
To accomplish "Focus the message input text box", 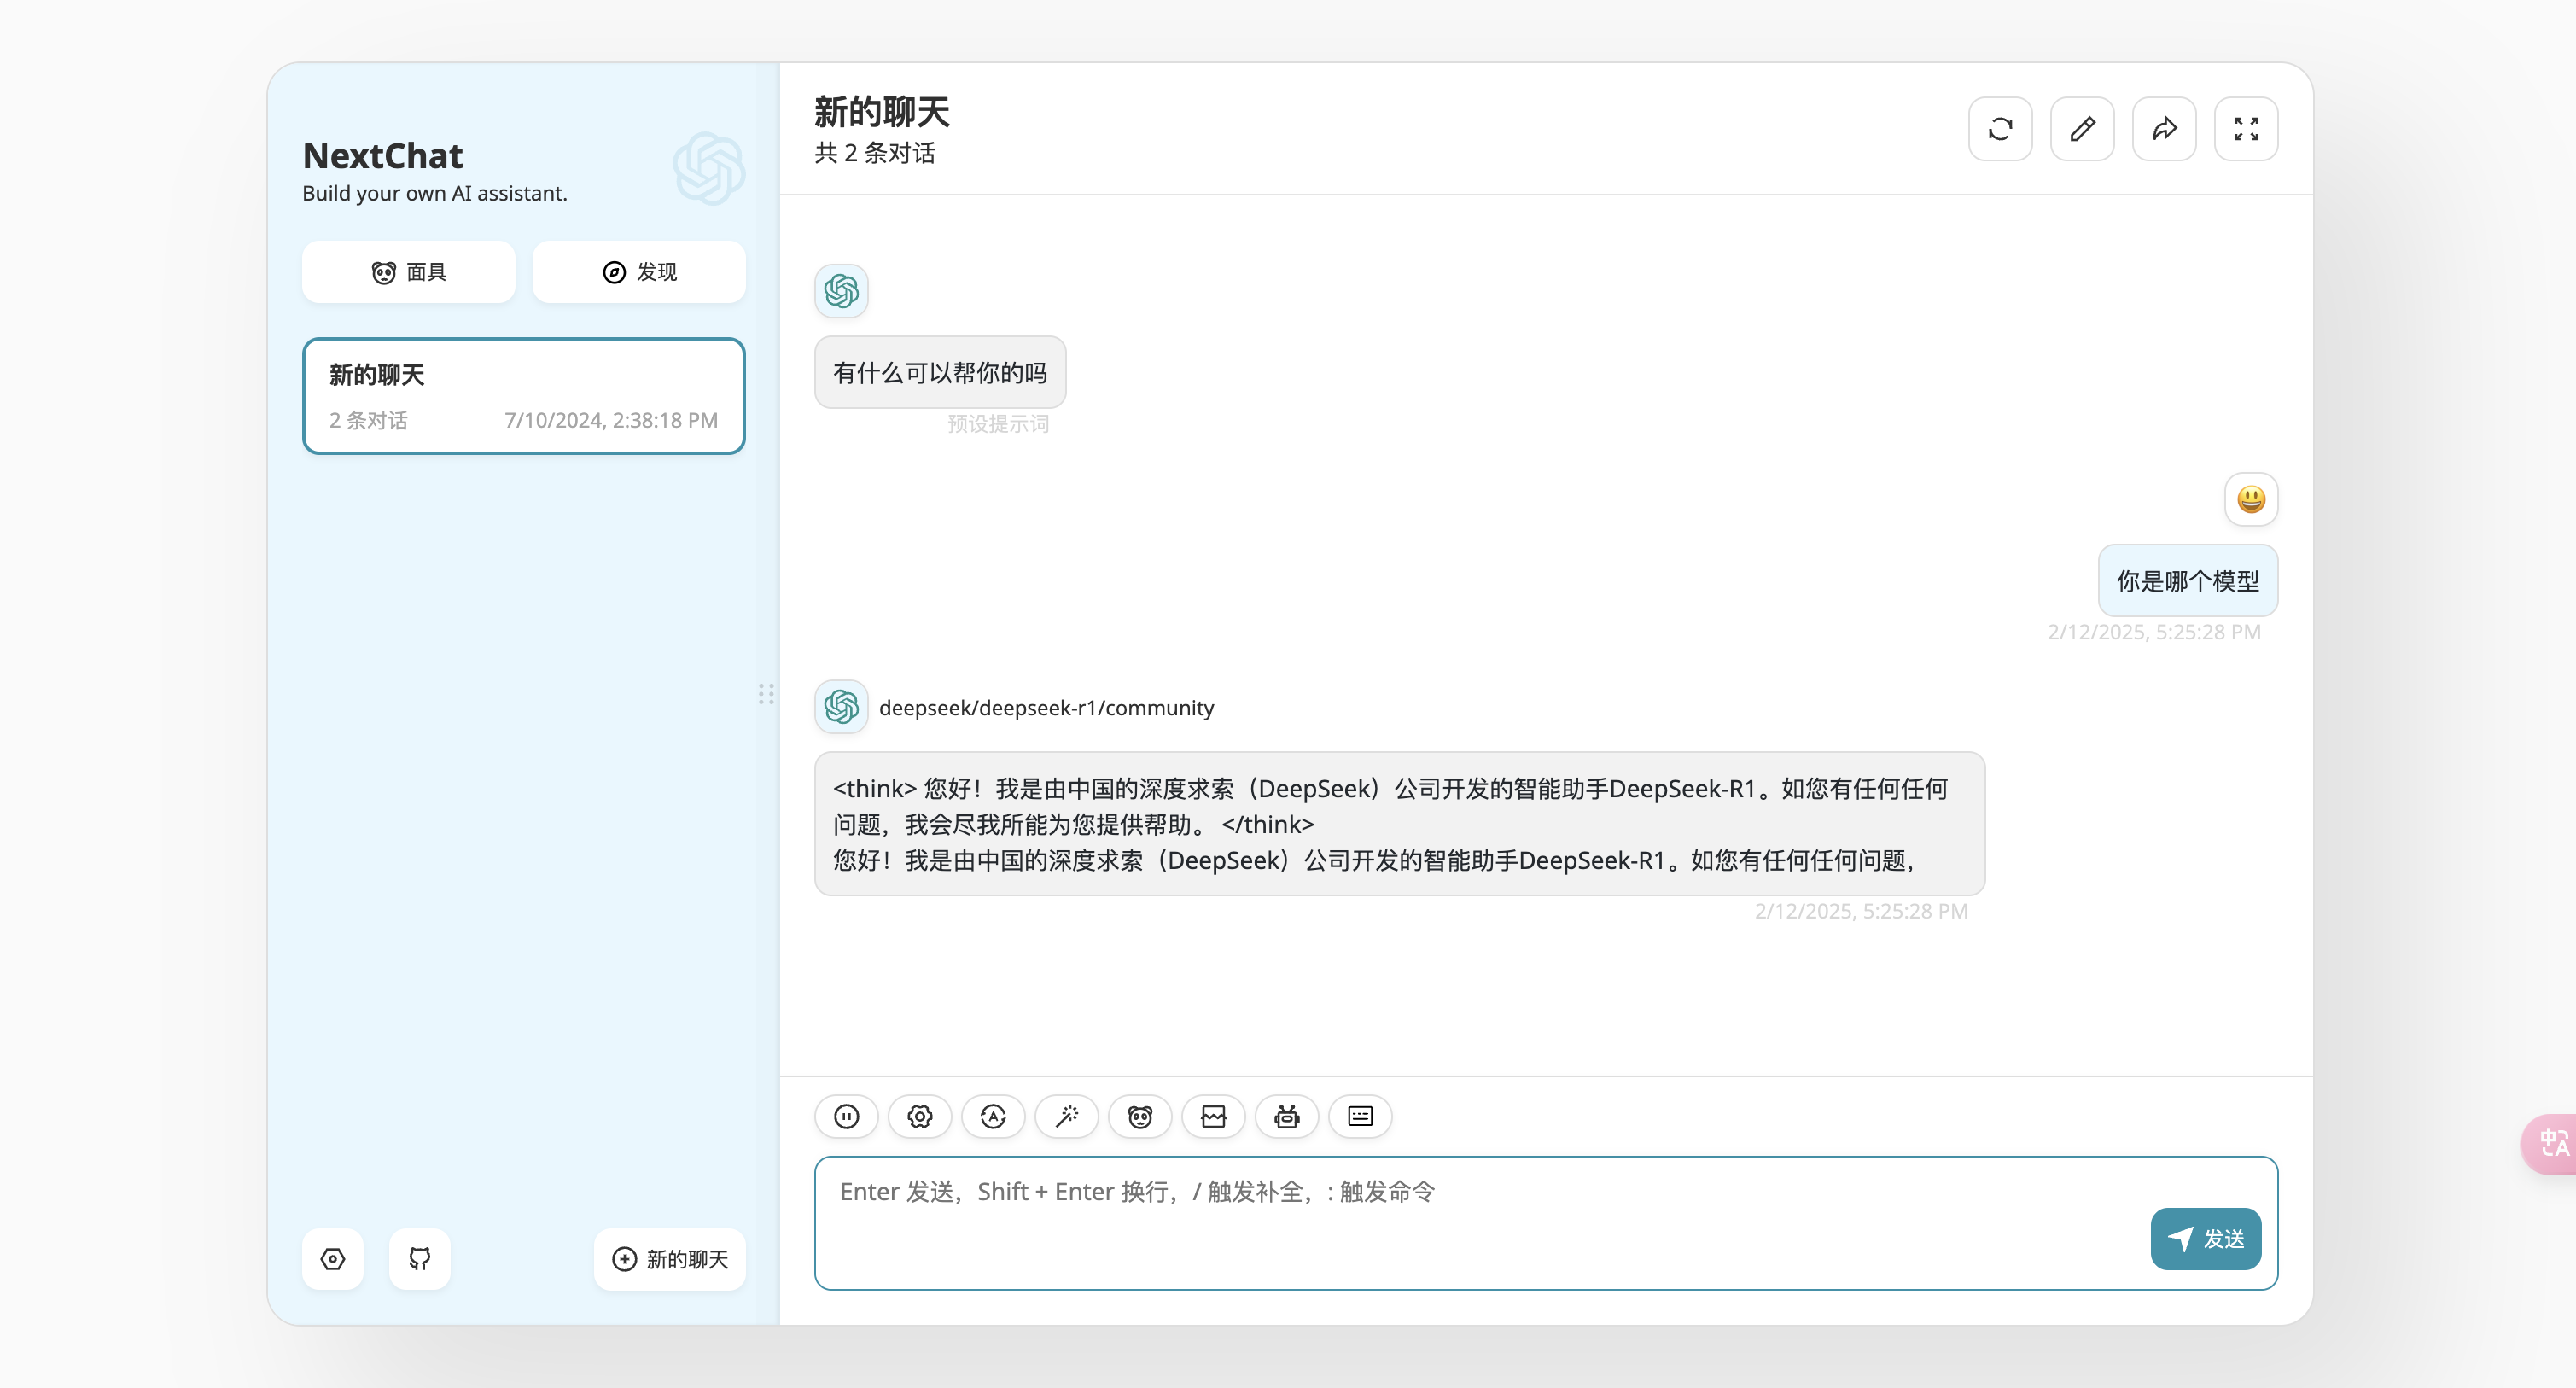I will (1546, 1223).
